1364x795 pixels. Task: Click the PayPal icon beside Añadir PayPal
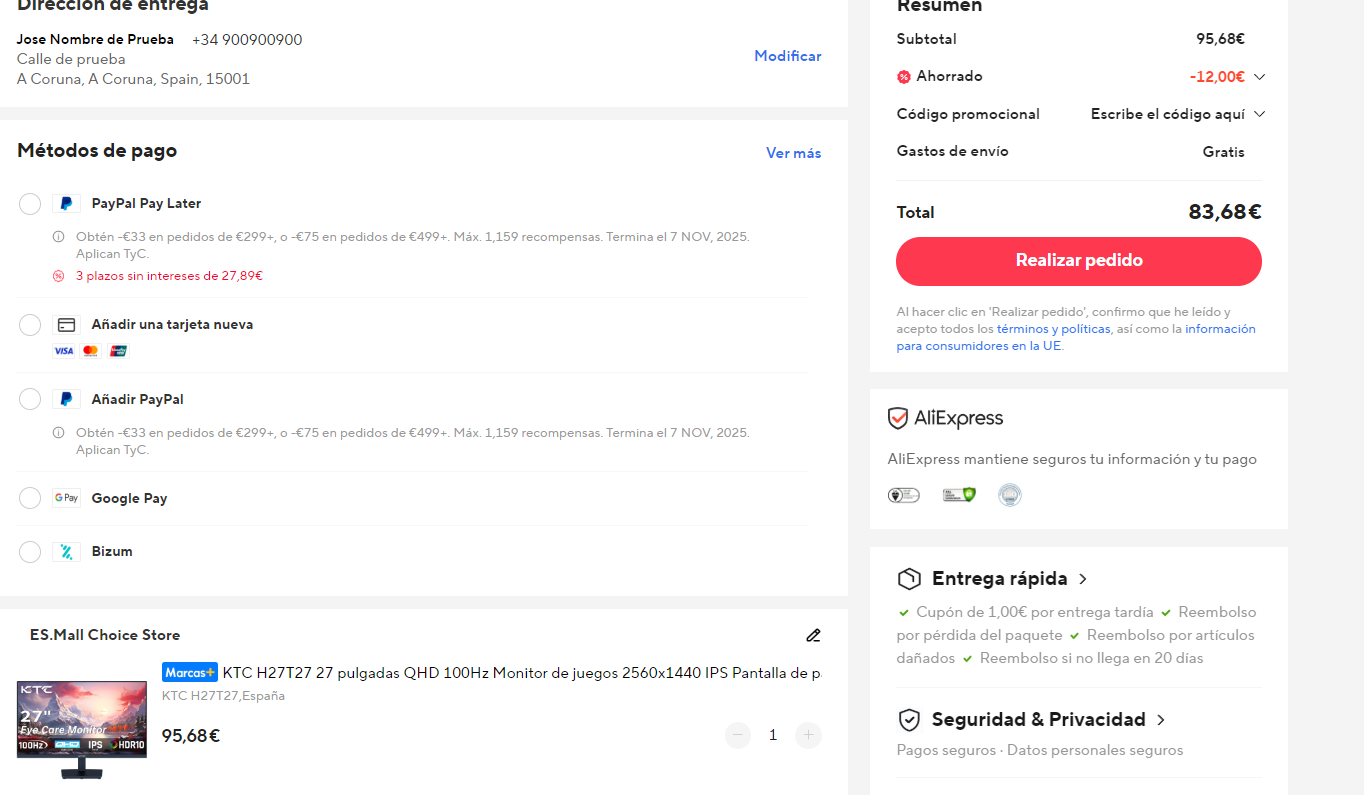66,399
